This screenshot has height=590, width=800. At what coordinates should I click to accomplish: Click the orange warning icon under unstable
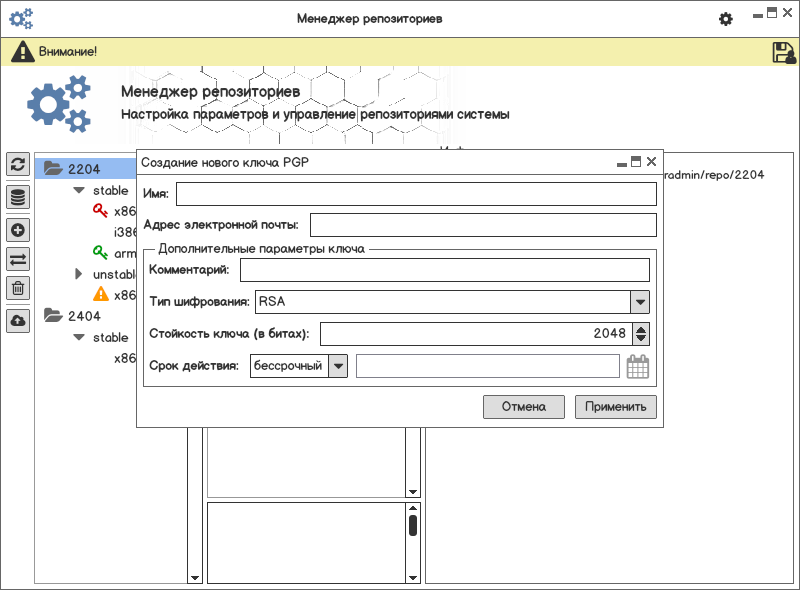(101, 294)
